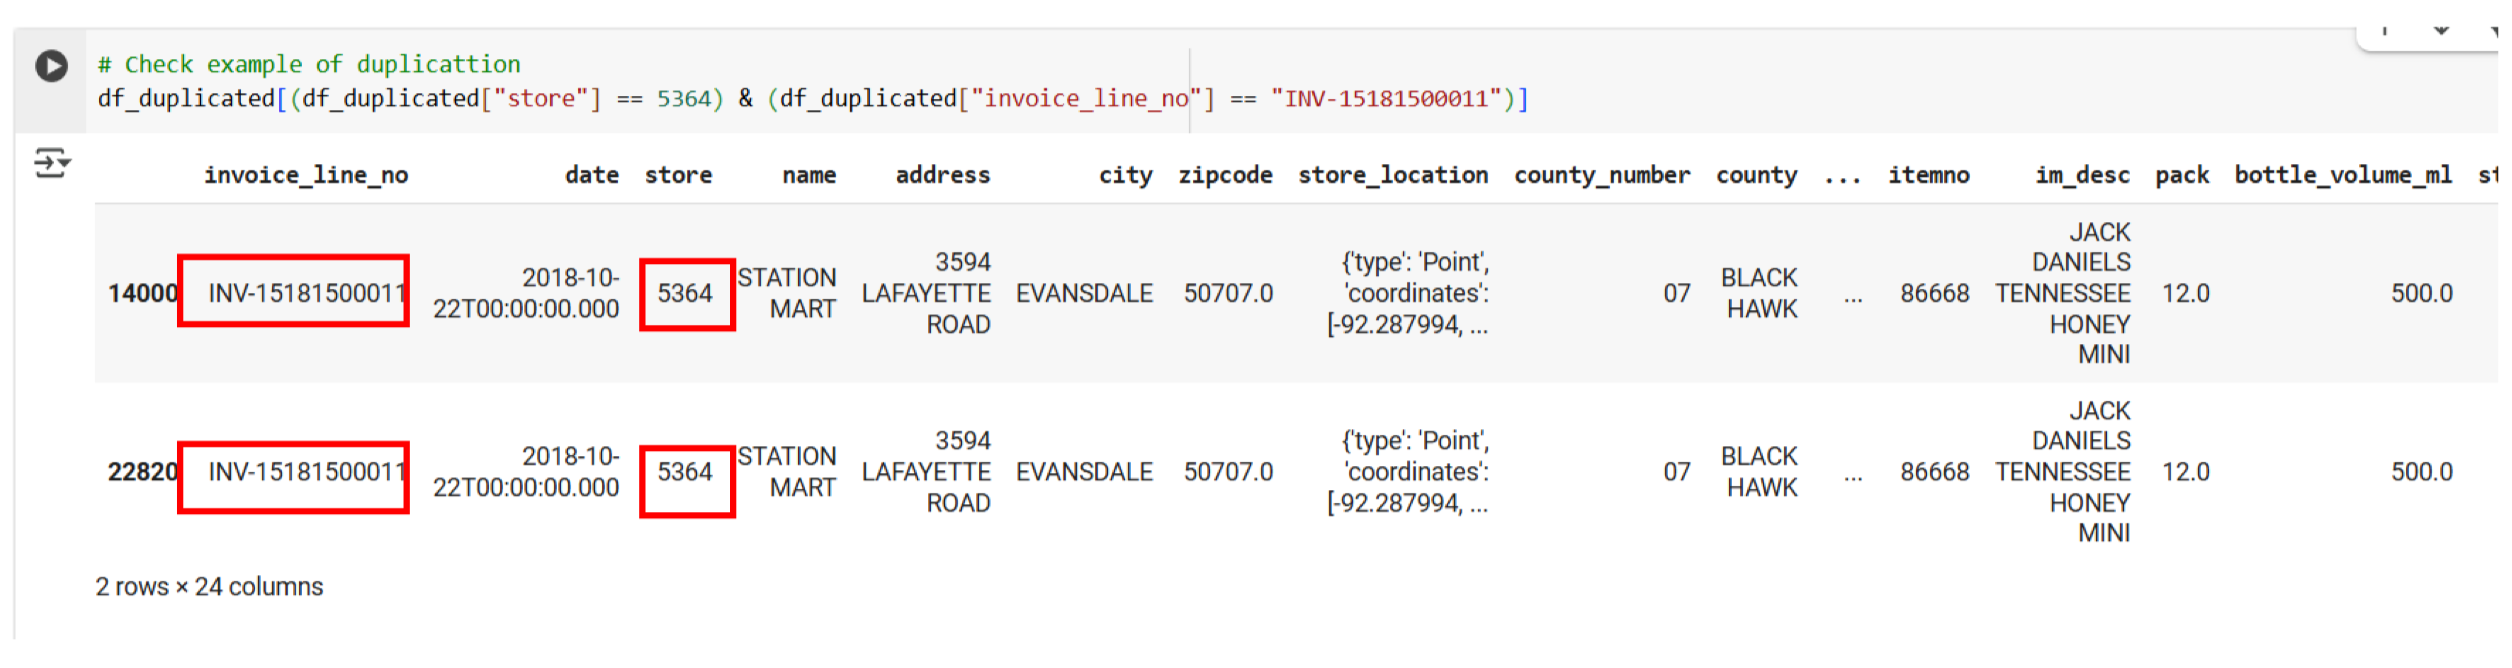Click the "2 rows × 24 columns" summary text
Viewport: 2512px width, 668px height.
209,587
